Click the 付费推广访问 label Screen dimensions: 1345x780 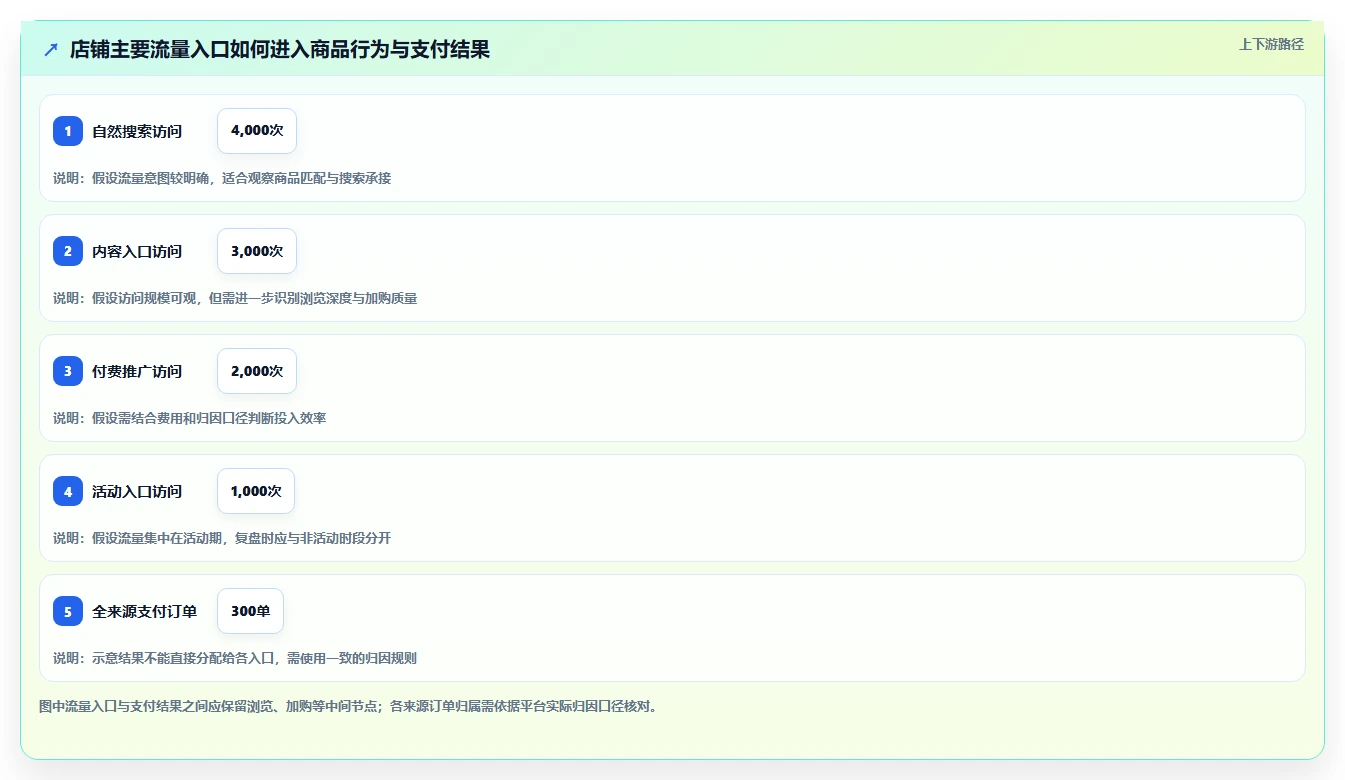137,371
